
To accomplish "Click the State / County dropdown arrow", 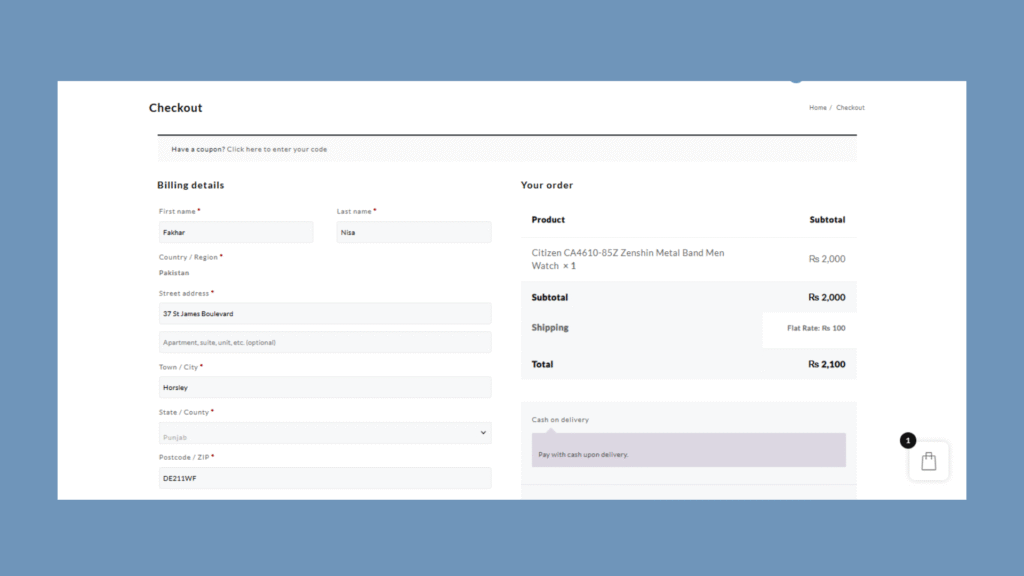I will coord(483,433).
